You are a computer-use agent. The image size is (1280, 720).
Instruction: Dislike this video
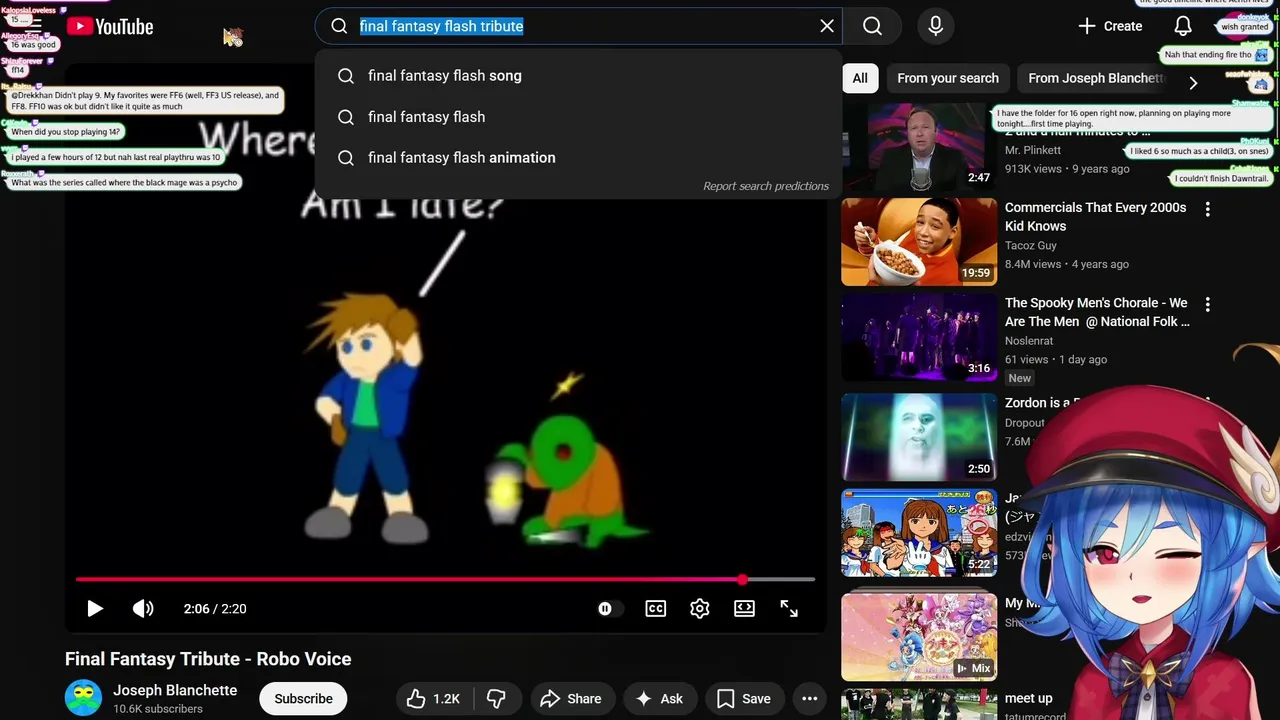click(x=496, y=698)
